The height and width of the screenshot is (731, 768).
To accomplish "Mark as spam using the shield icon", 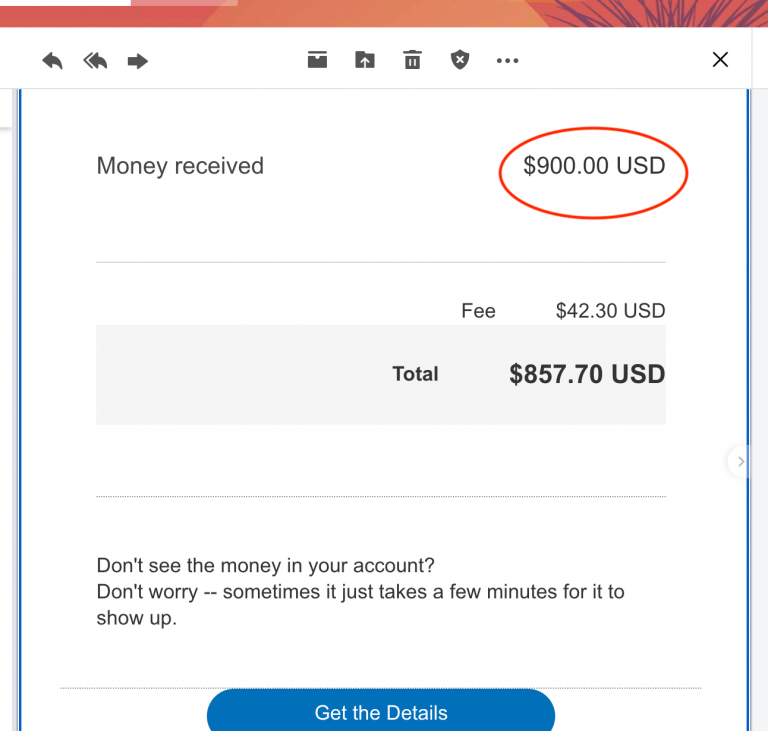I will click(459, 60).
